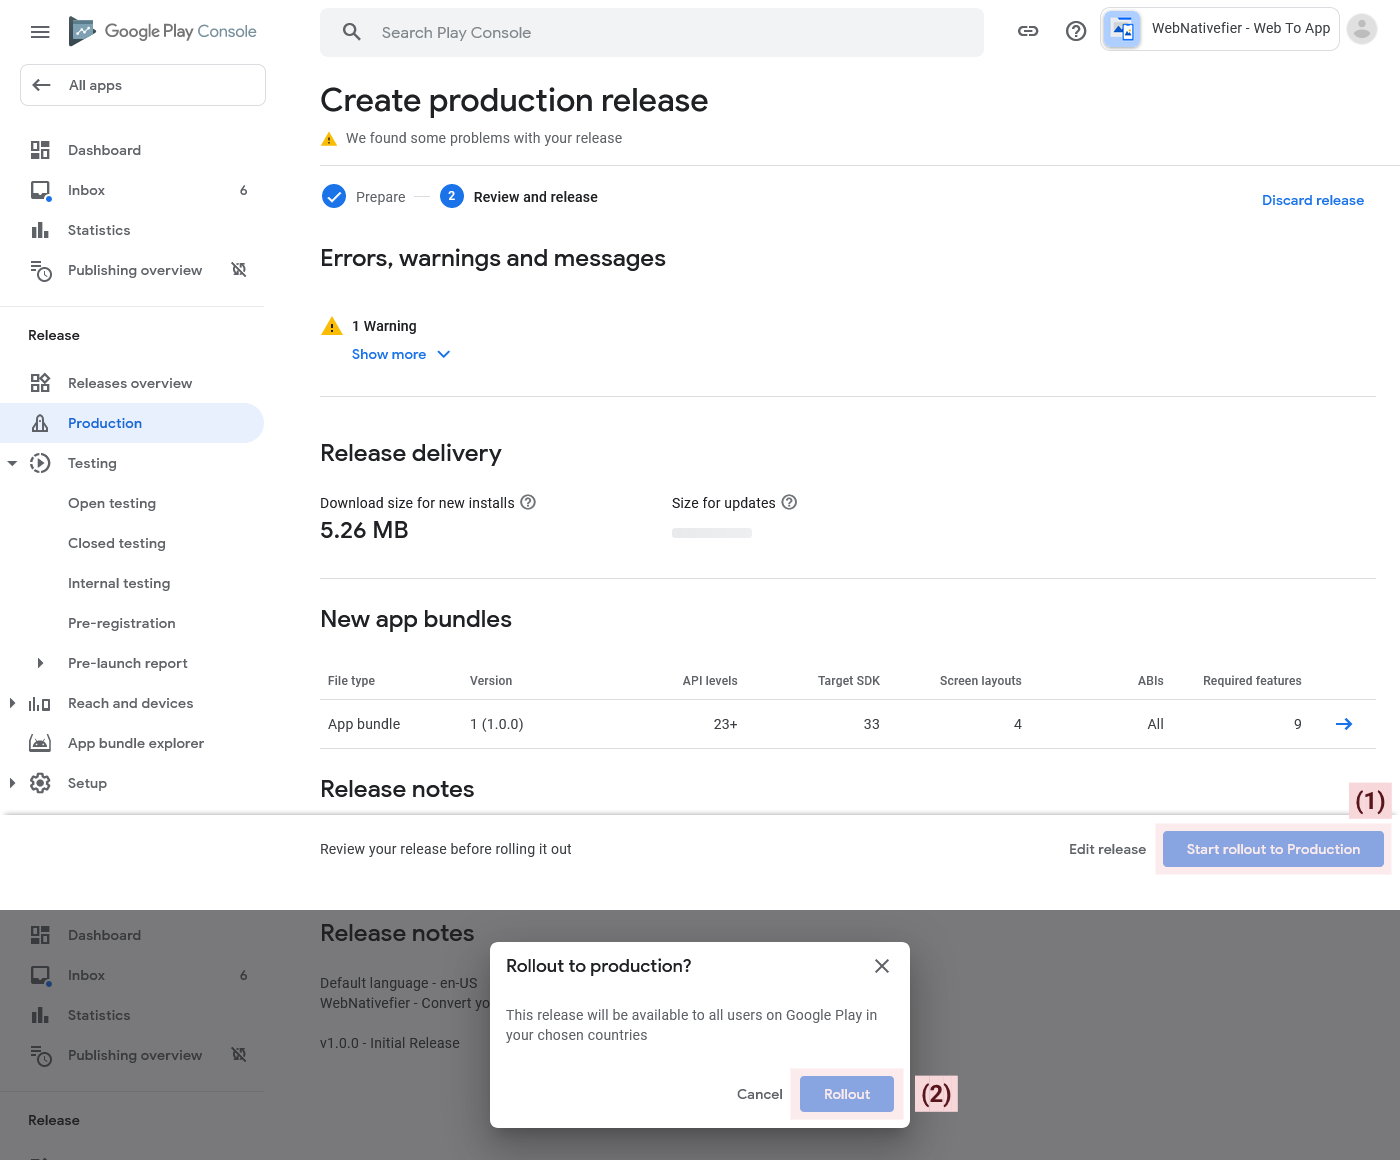
Task: Click the managed publishing off icon in top sidebar
Action: point(239,270)
